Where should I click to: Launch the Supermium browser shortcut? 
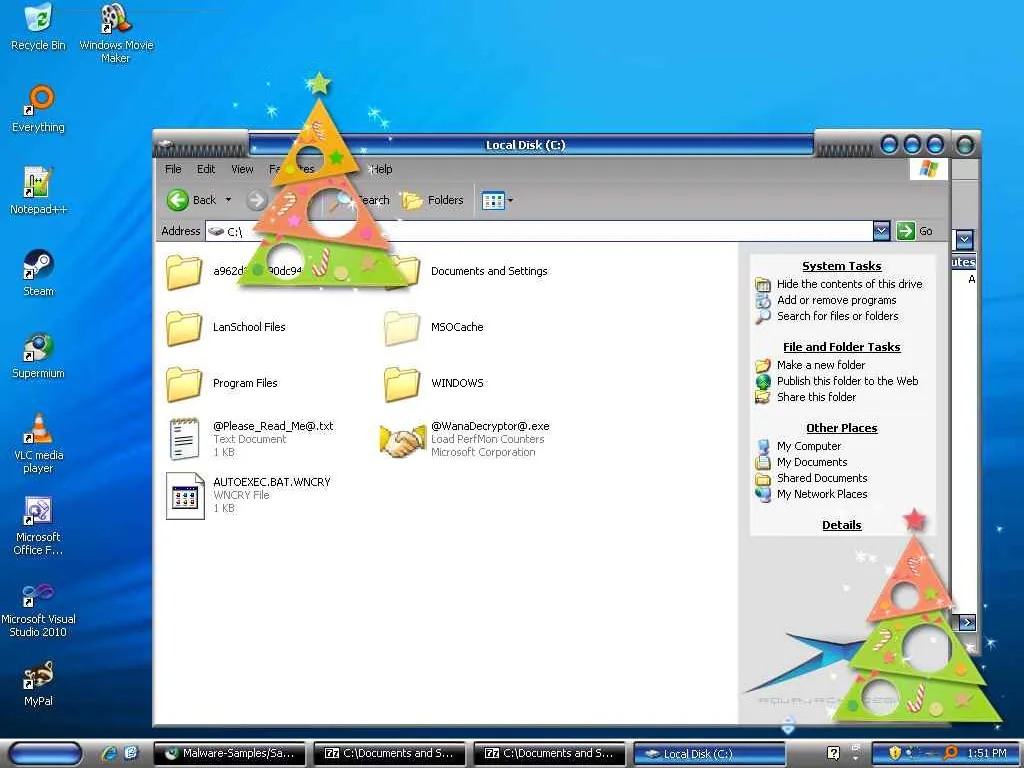tap(38, 355)
